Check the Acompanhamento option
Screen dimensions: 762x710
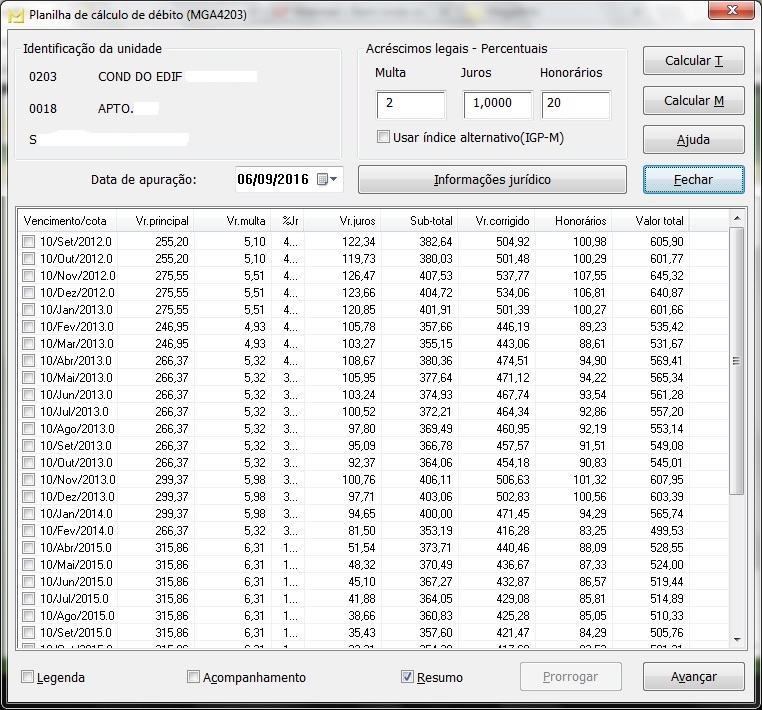194,677
